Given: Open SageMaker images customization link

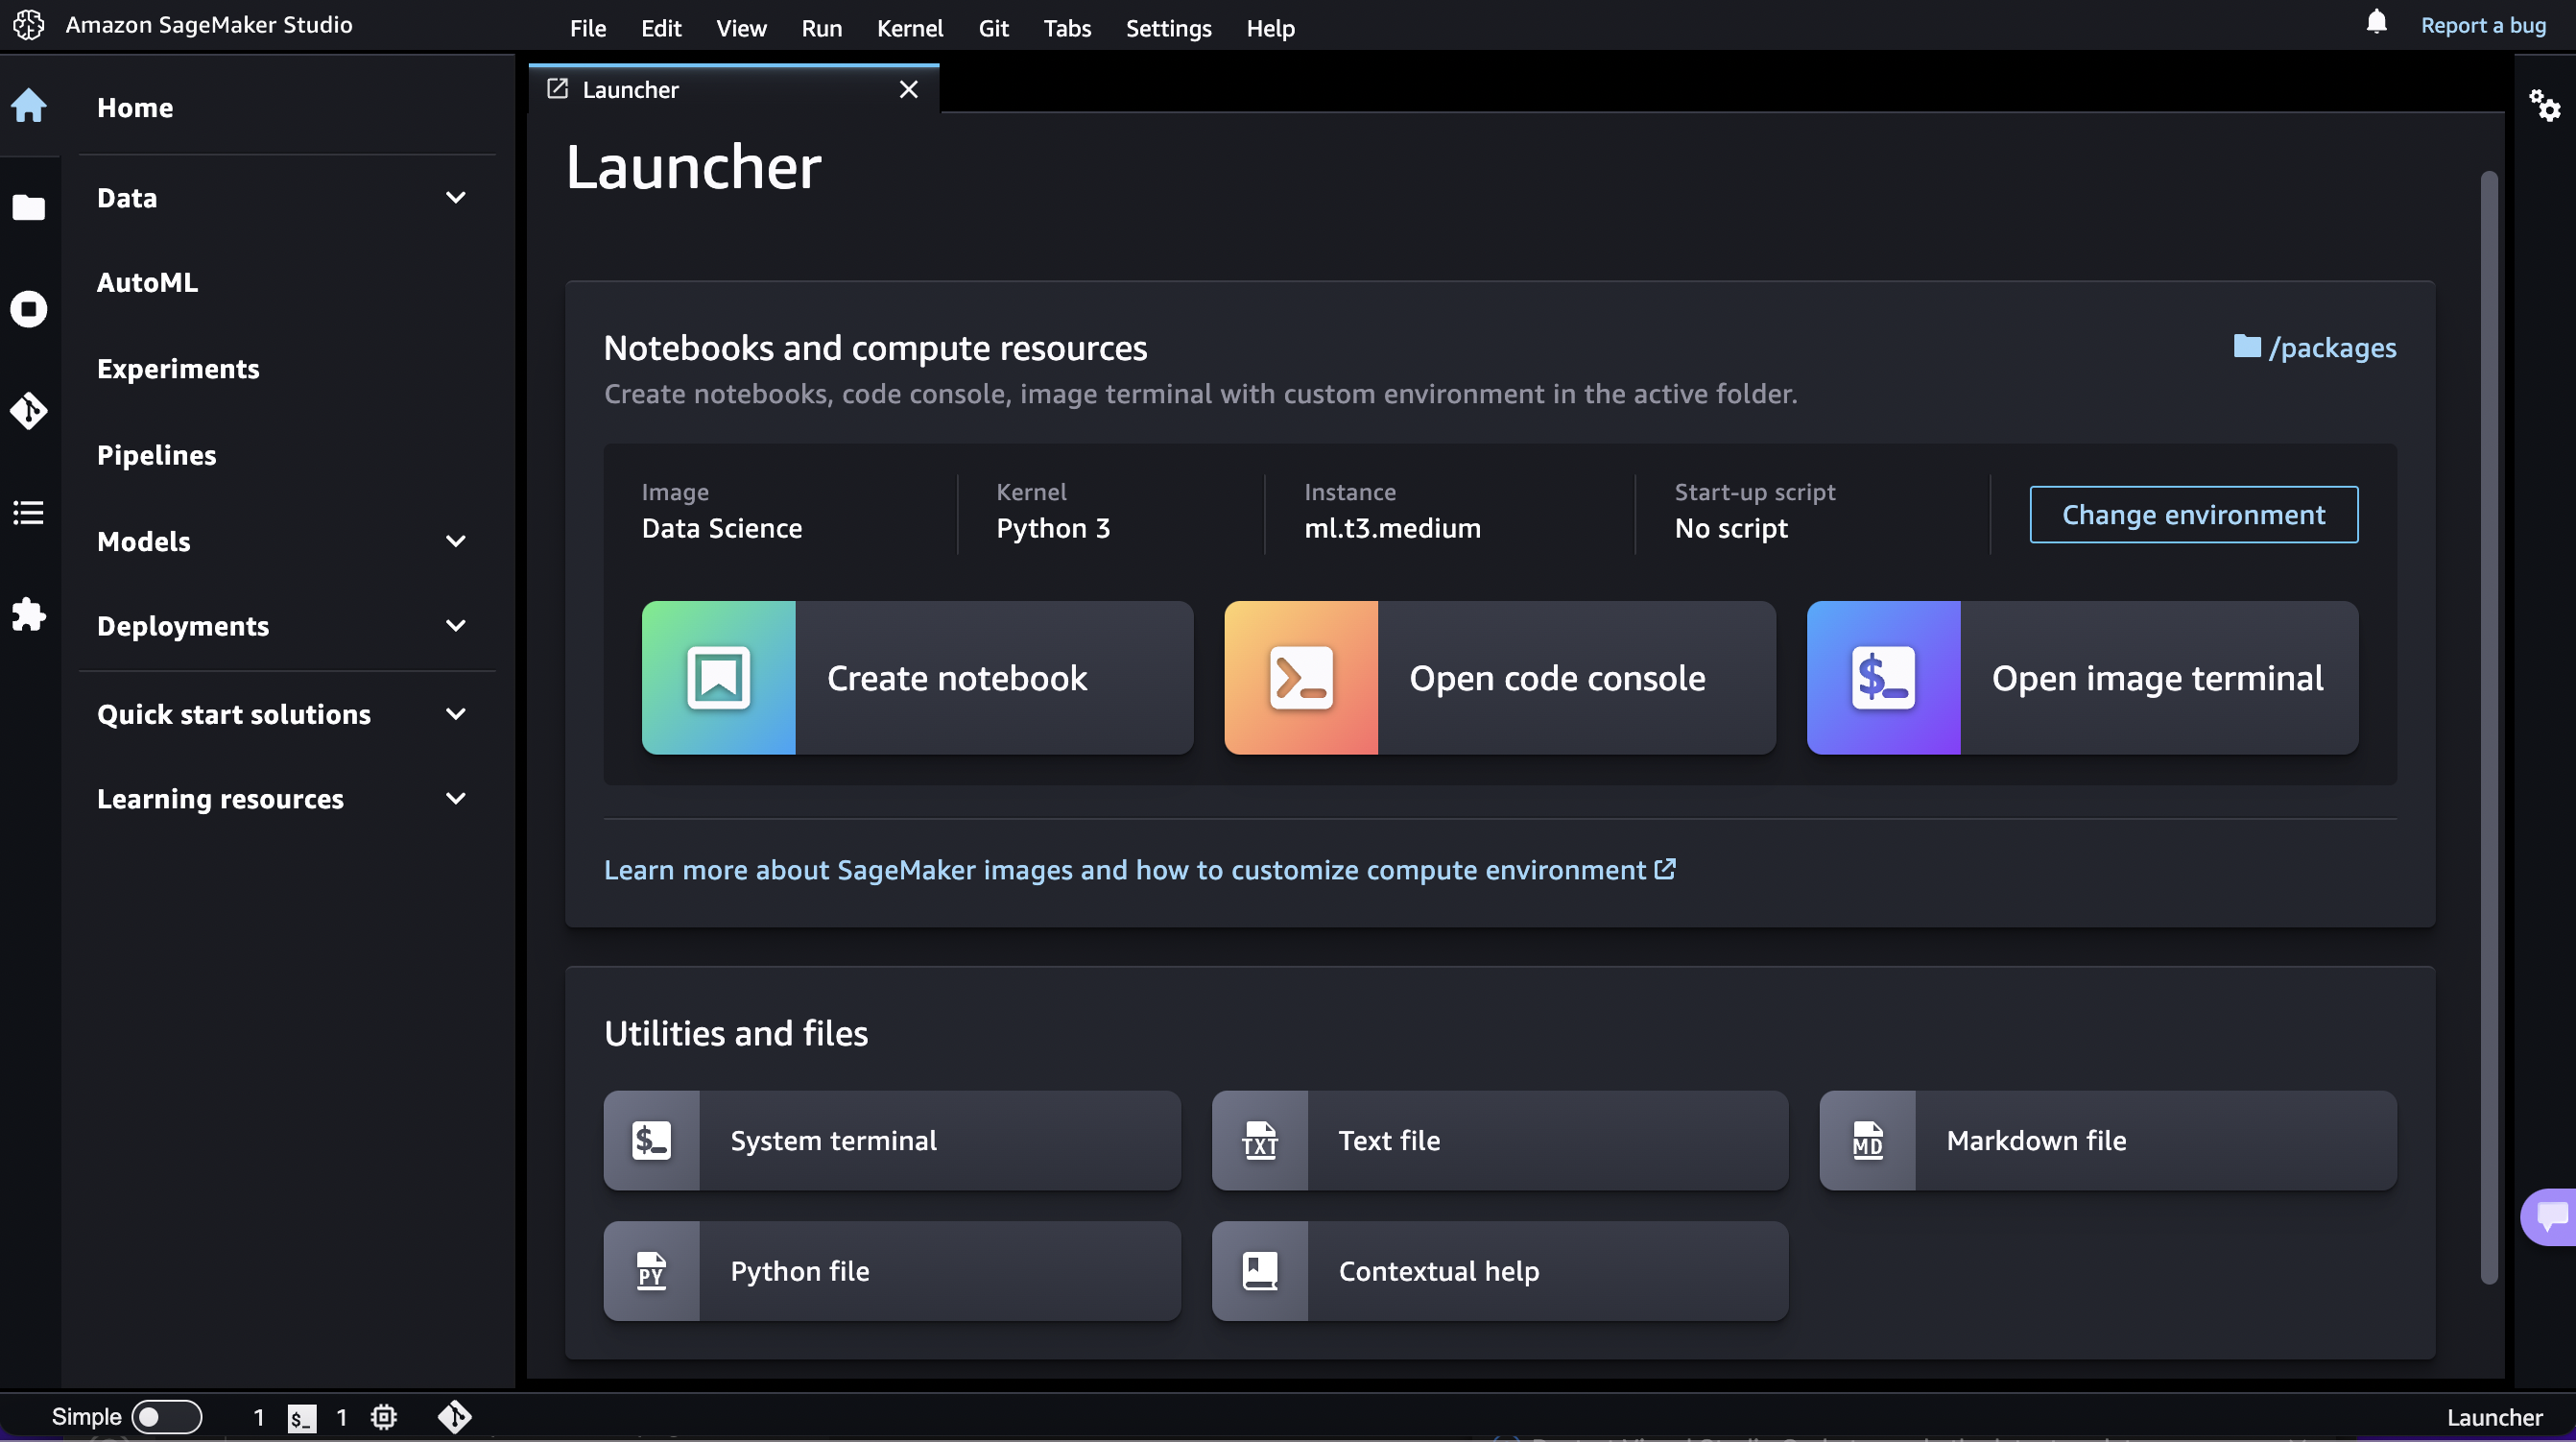Looking at the screenshot, I should pos(1139,871).
